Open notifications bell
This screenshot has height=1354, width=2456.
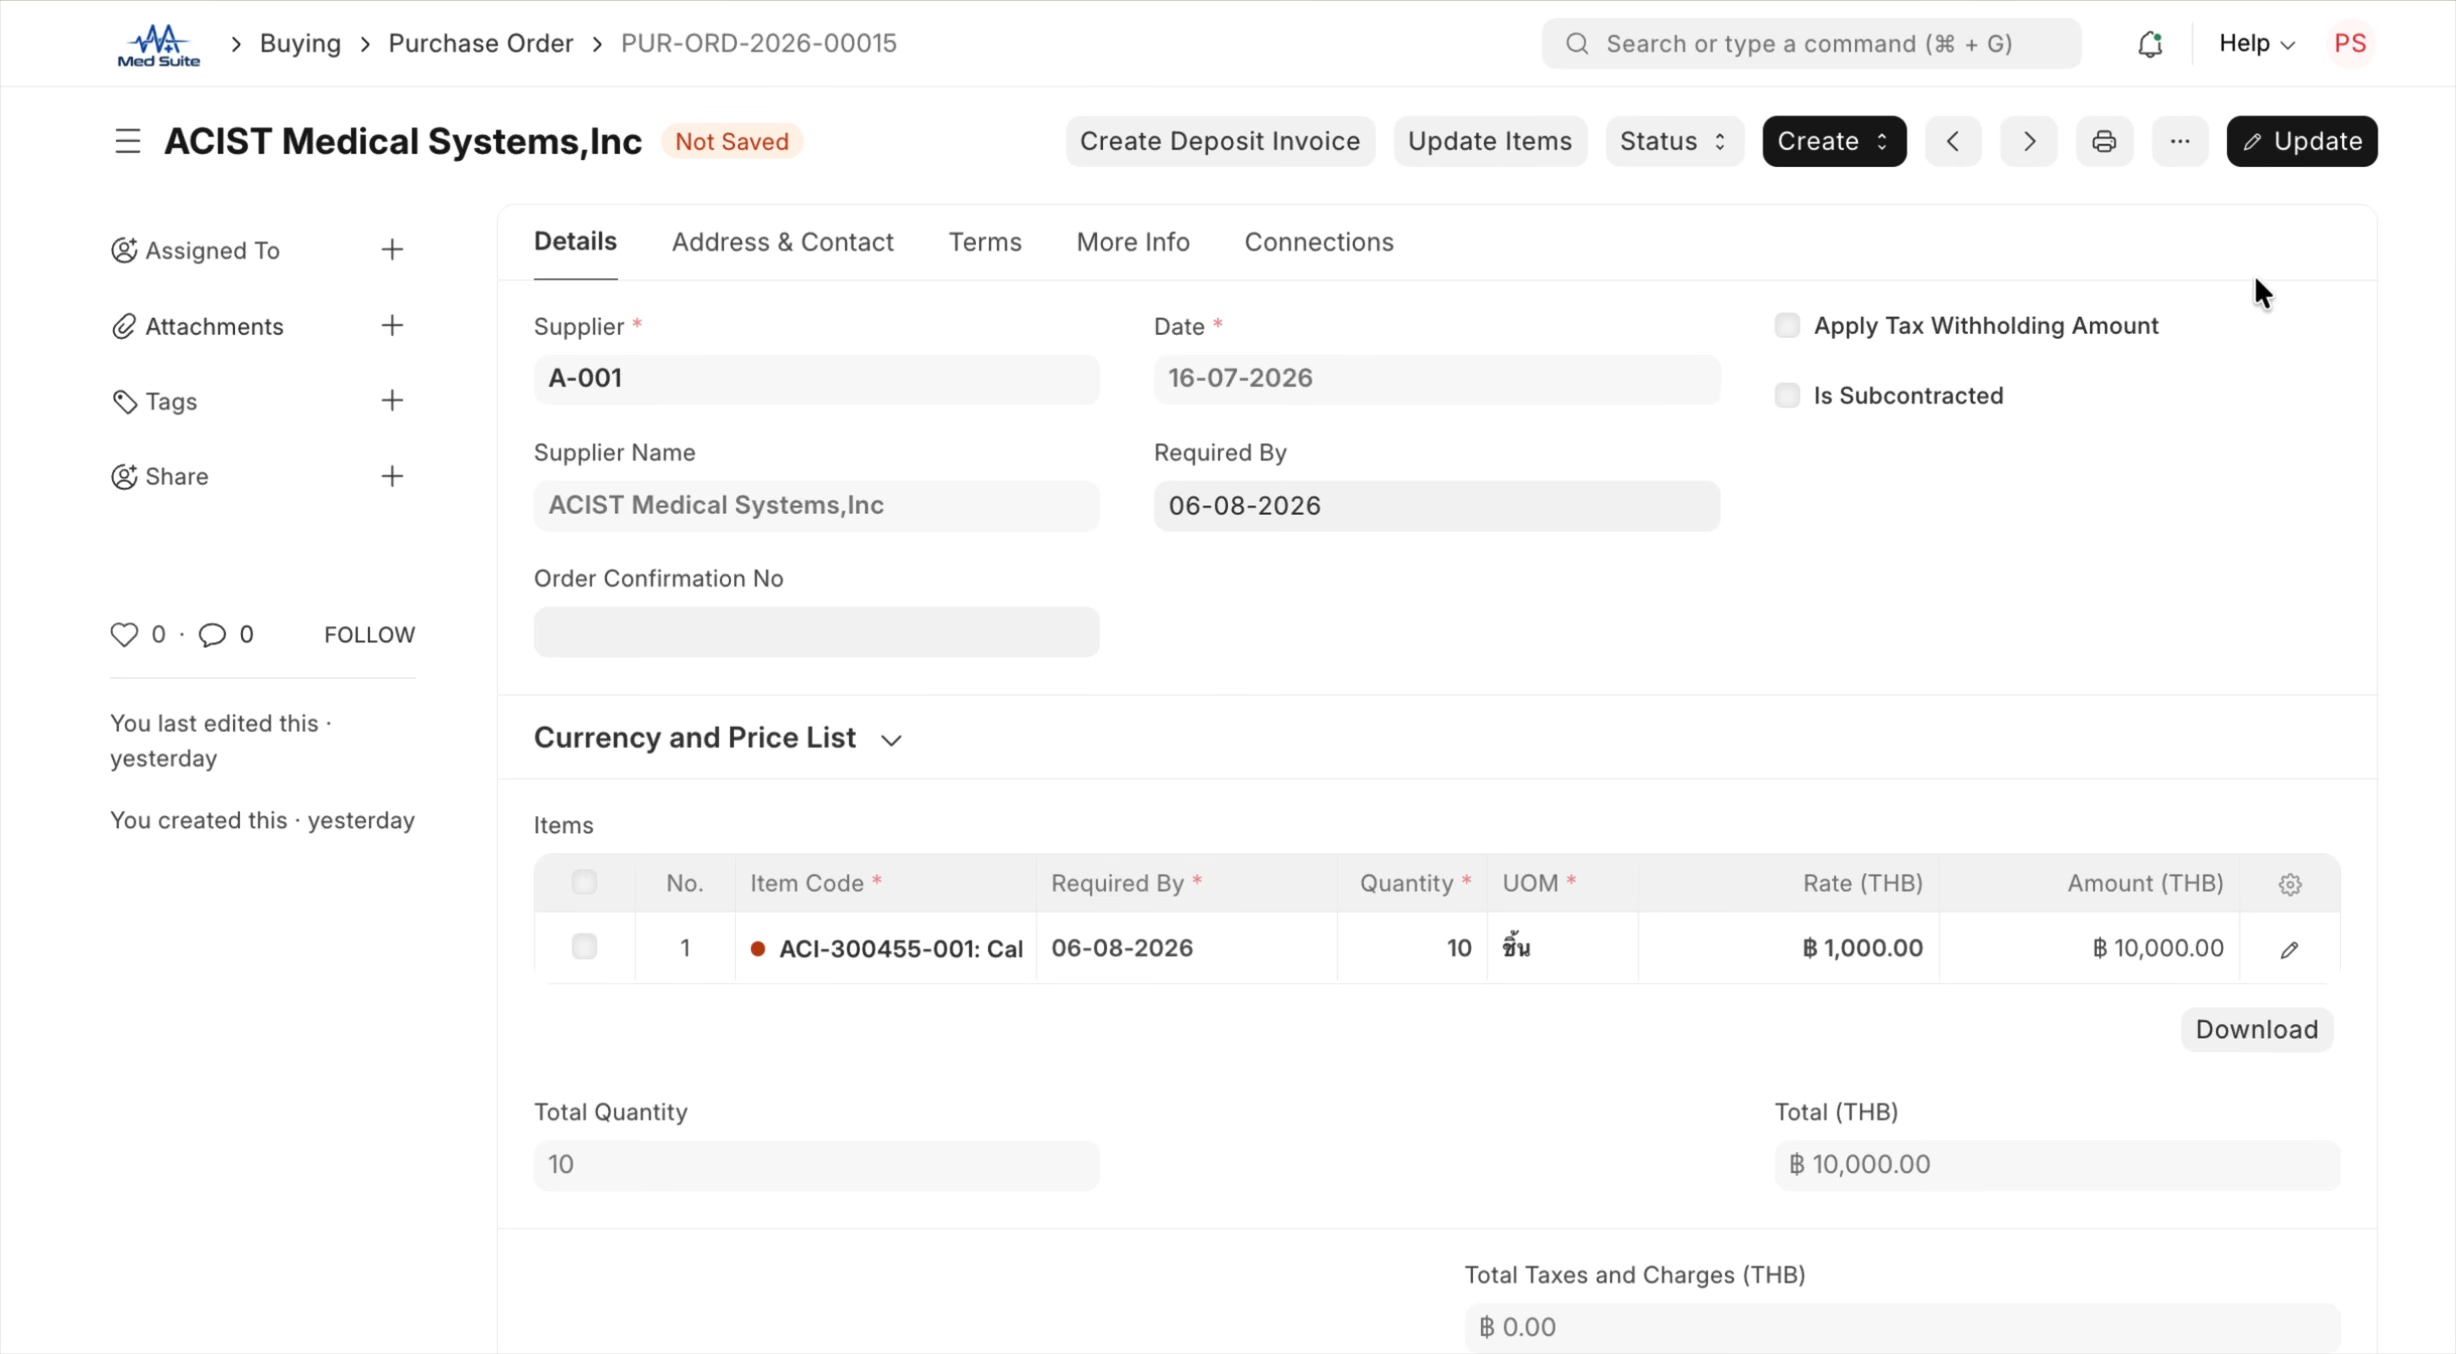pyautogui.click(x=2150, y=44)
